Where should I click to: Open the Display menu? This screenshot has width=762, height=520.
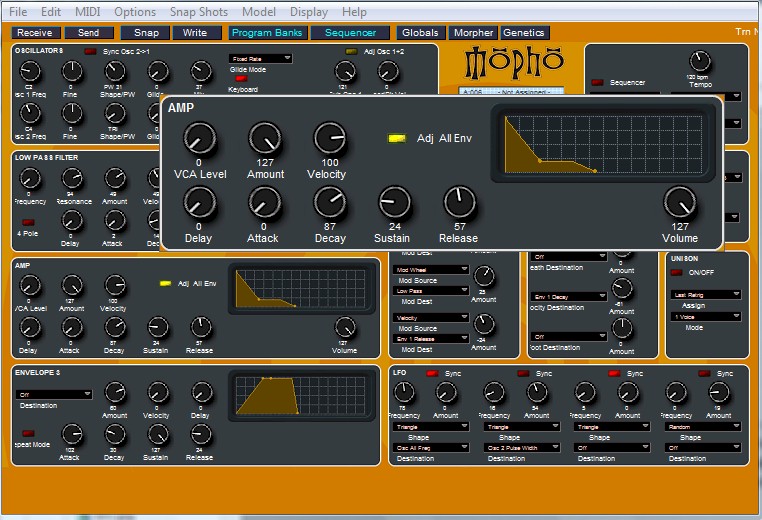click(309, 12)
